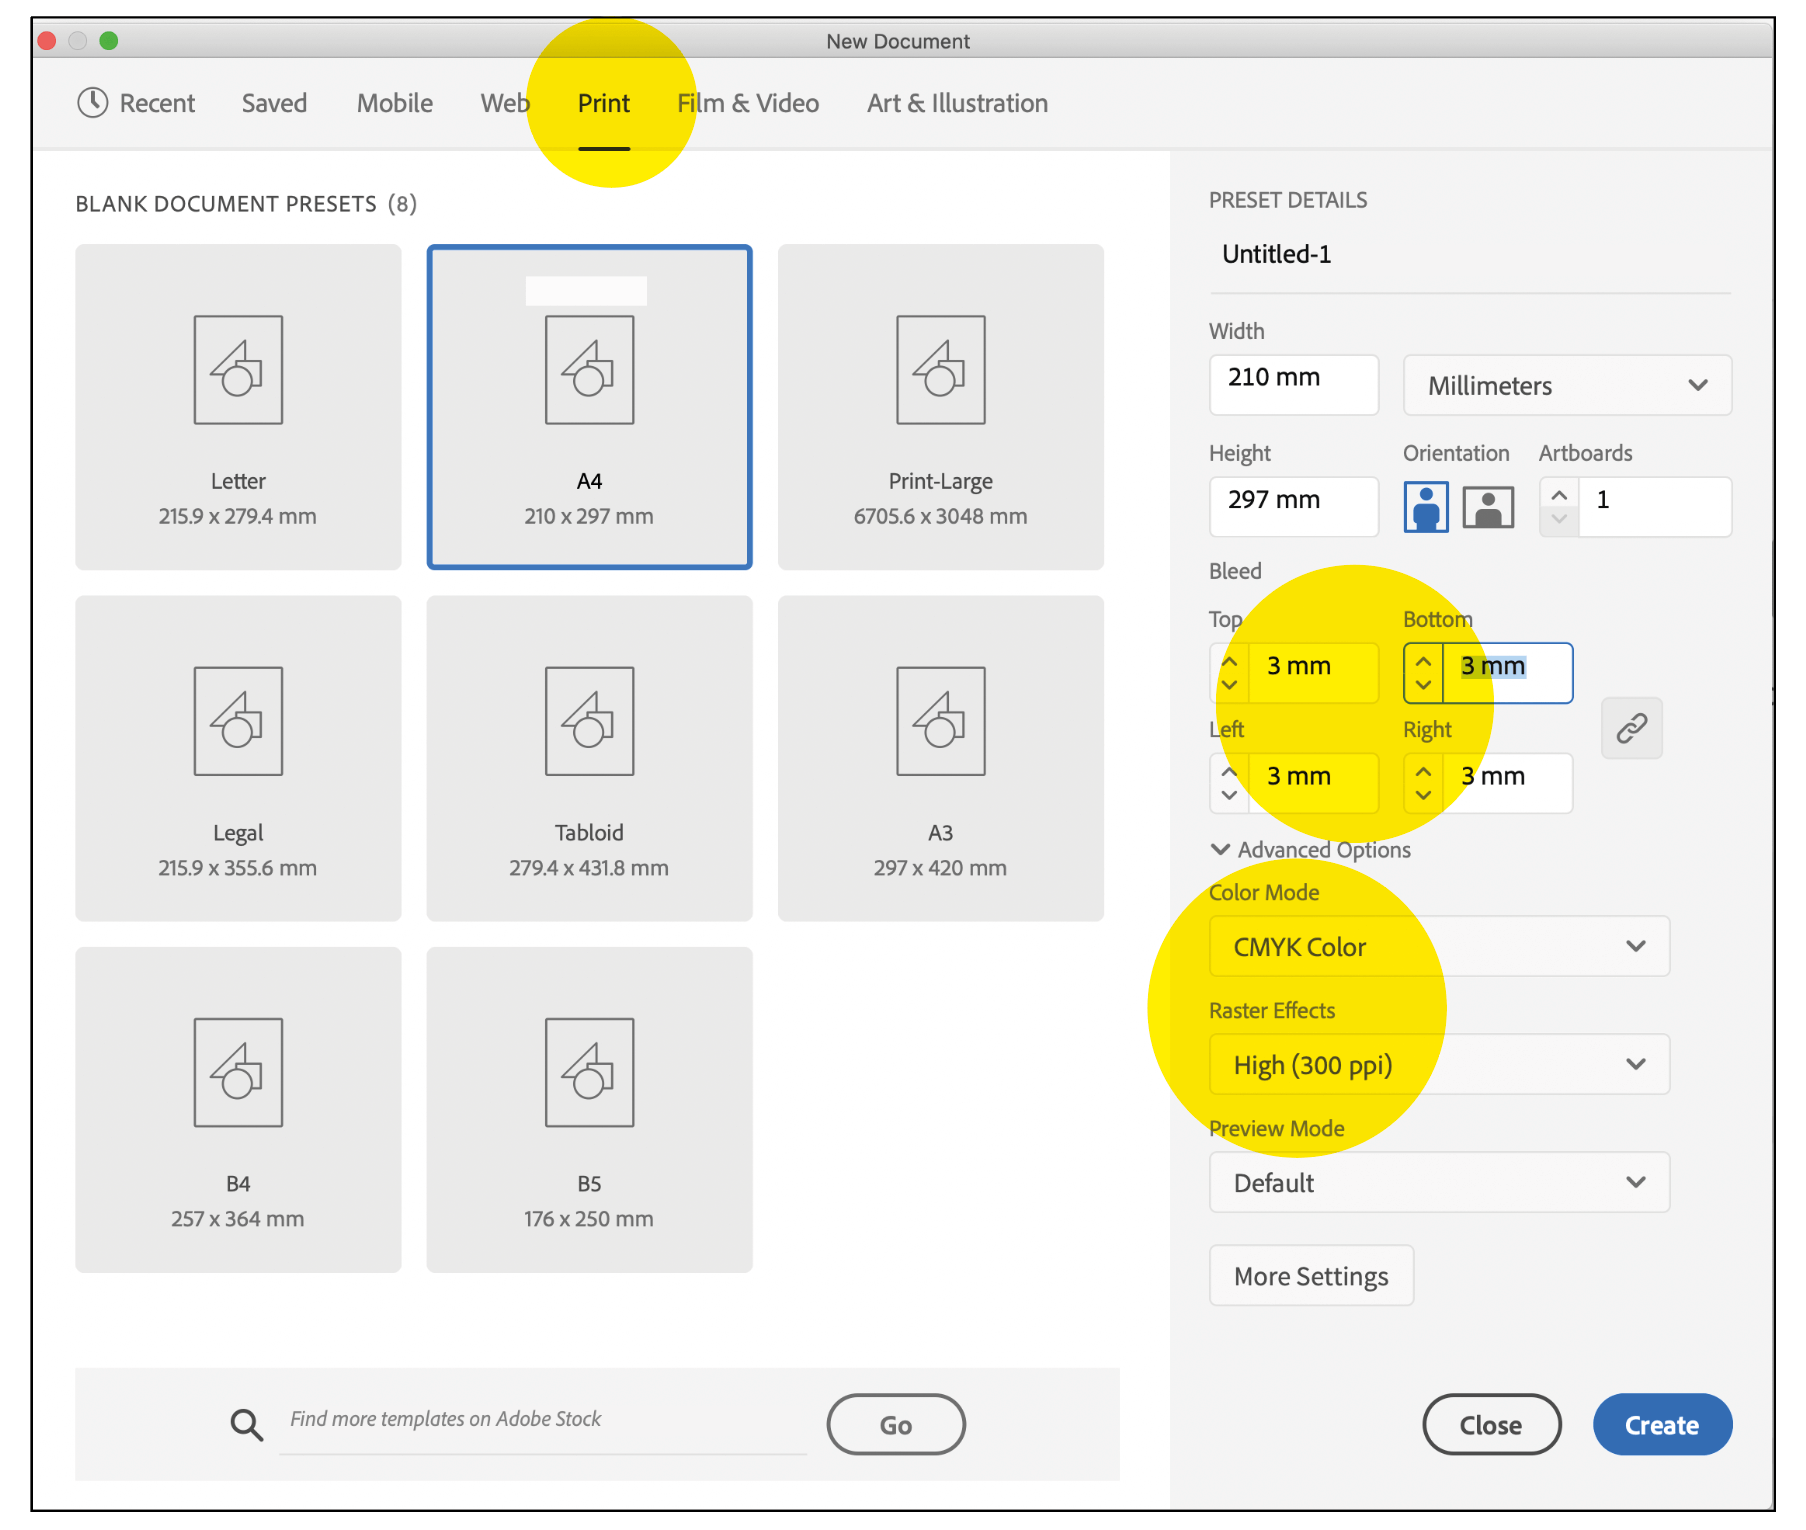The image size is (1806, 1530).
Task: Collapse the Advanced Options section
Action: click(1220, 849)
